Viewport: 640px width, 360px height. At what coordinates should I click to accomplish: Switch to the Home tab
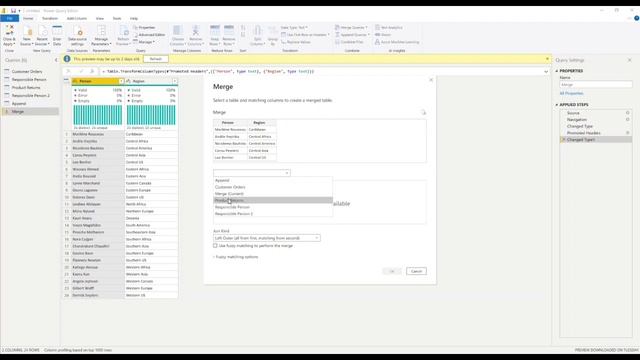[28, 18]
